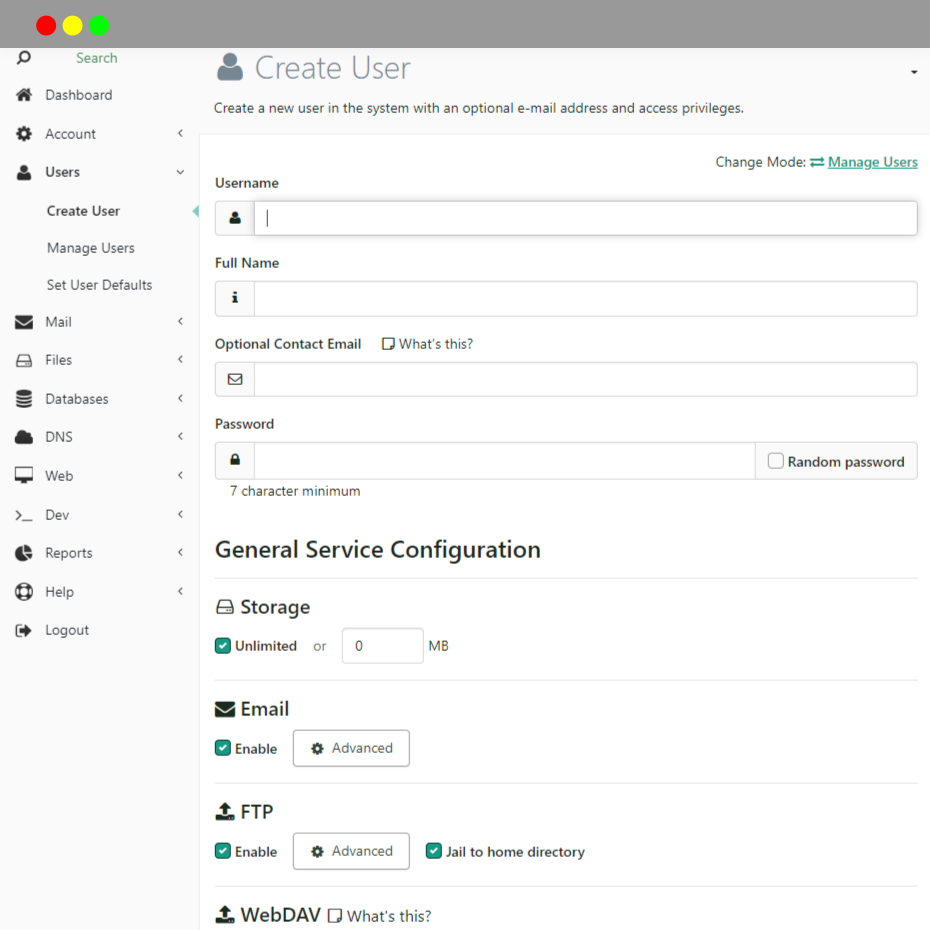Open the Email Advanced button

click(351, 748)
